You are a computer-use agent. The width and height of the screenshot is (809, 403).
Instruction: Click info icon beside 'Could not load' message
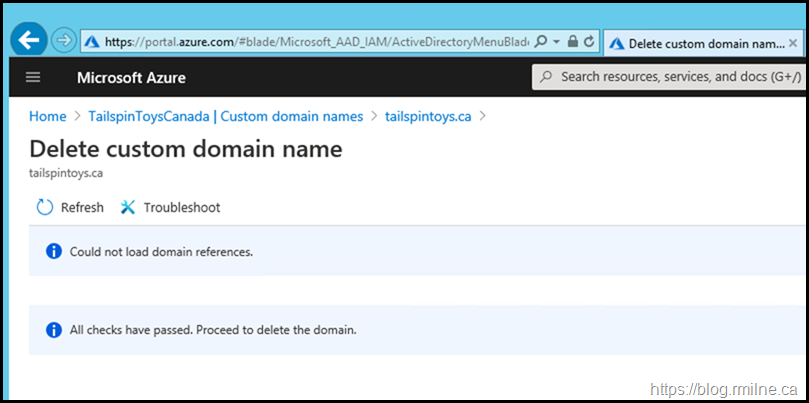tap(54, 251)
